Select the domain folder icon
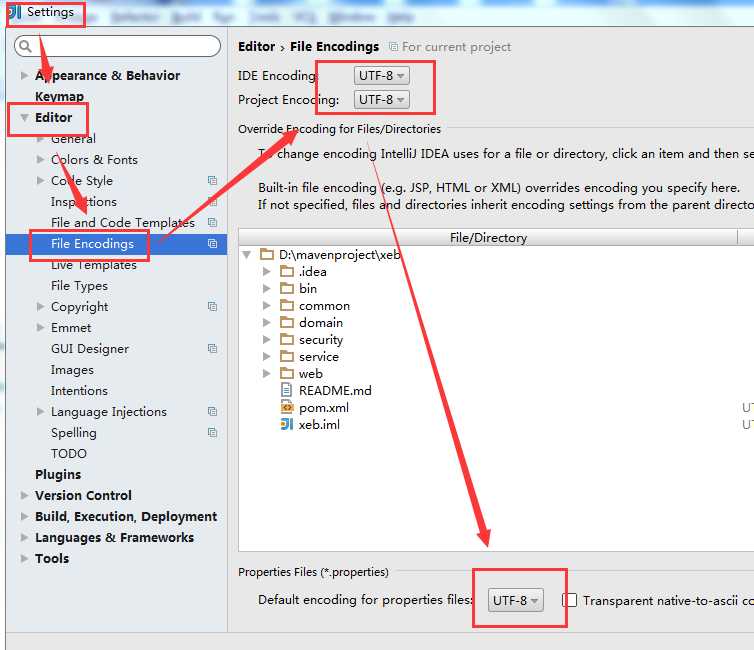The width and height of the screenshot is (754, 650). tap(287, 322)
